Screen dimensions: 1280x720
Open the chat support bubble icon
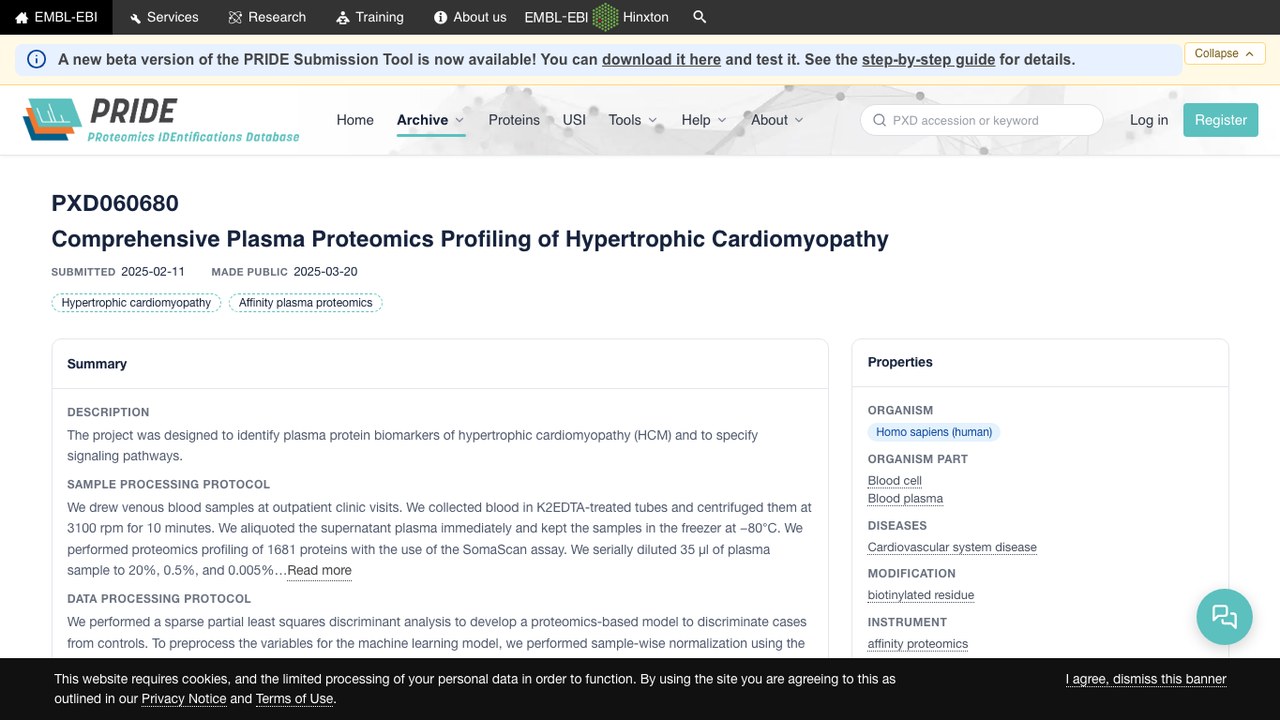pyautogui.click(x=1224, y=616)
